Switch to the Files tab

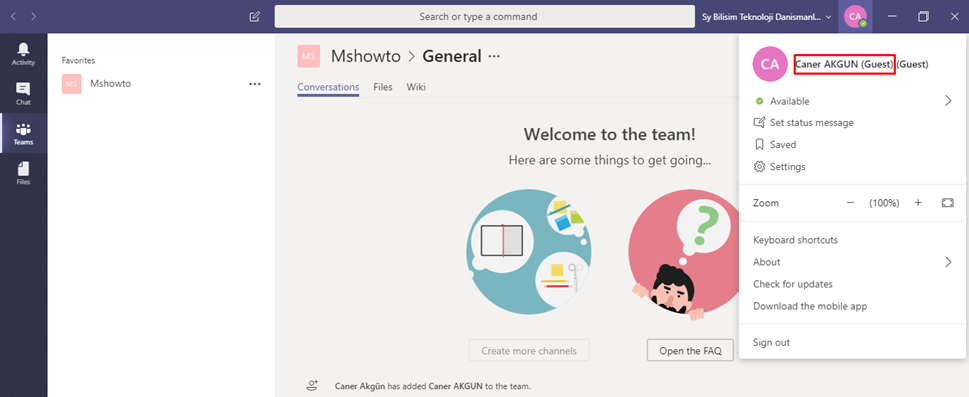pyautogui.click(x=383, y=87)
